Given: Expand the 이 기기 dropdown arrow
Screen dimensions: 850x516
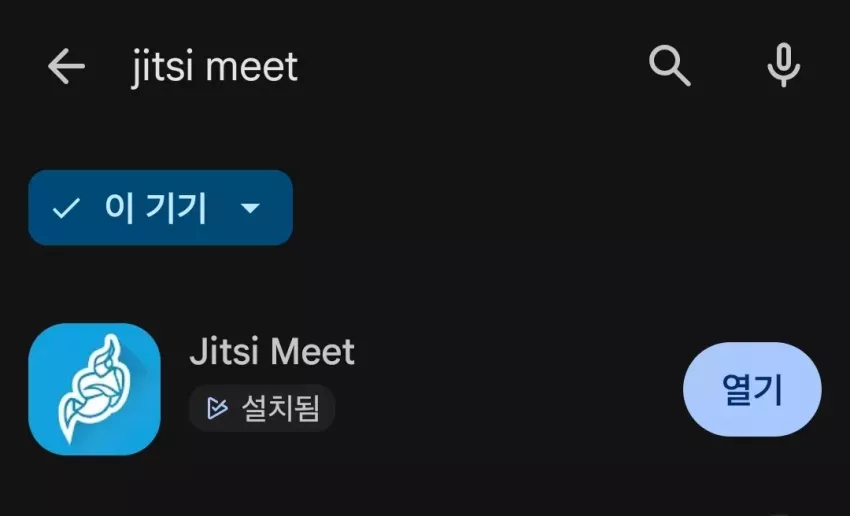Looking at the screenshot, I should pyautogui.click(x=250, y=208).
